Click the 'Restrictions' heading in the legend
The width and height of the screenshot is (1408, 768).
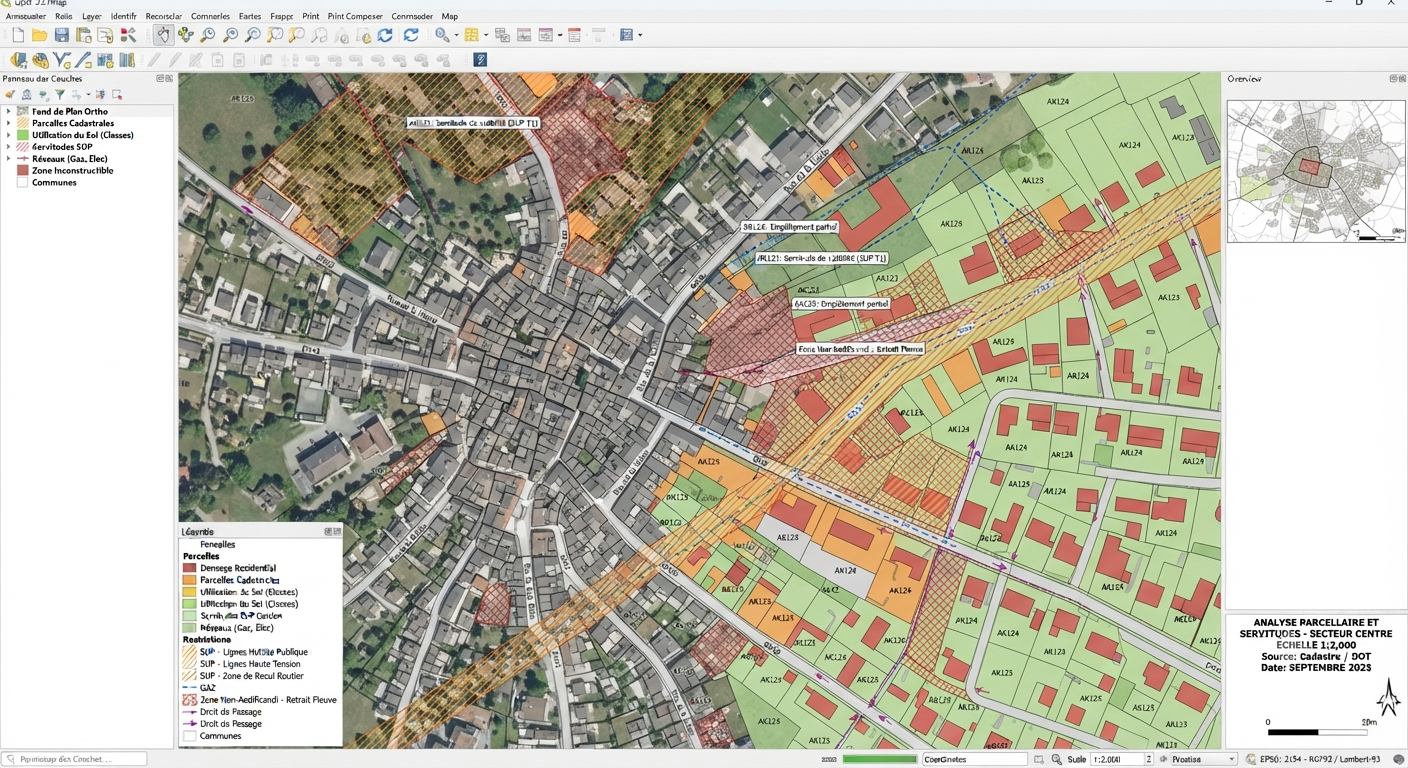click(206, 639)
